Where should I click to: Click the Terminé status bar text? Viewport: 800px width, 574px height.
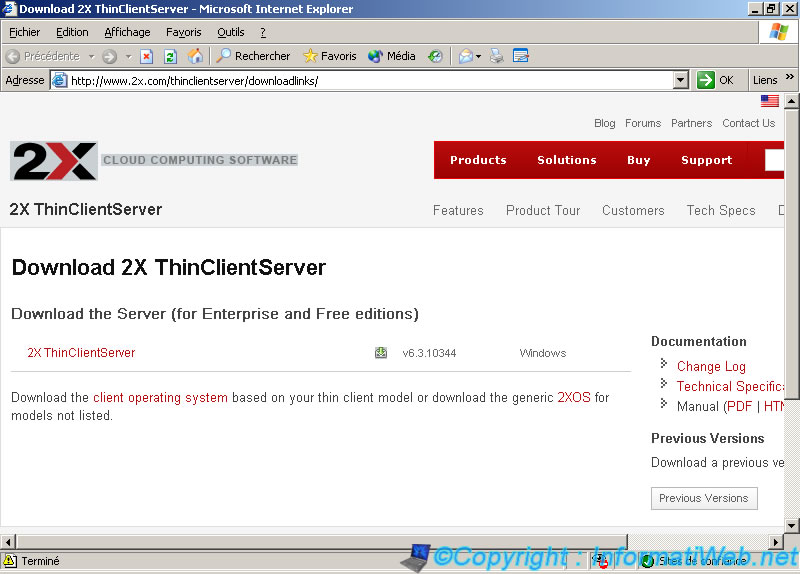(x=40, y=561)
